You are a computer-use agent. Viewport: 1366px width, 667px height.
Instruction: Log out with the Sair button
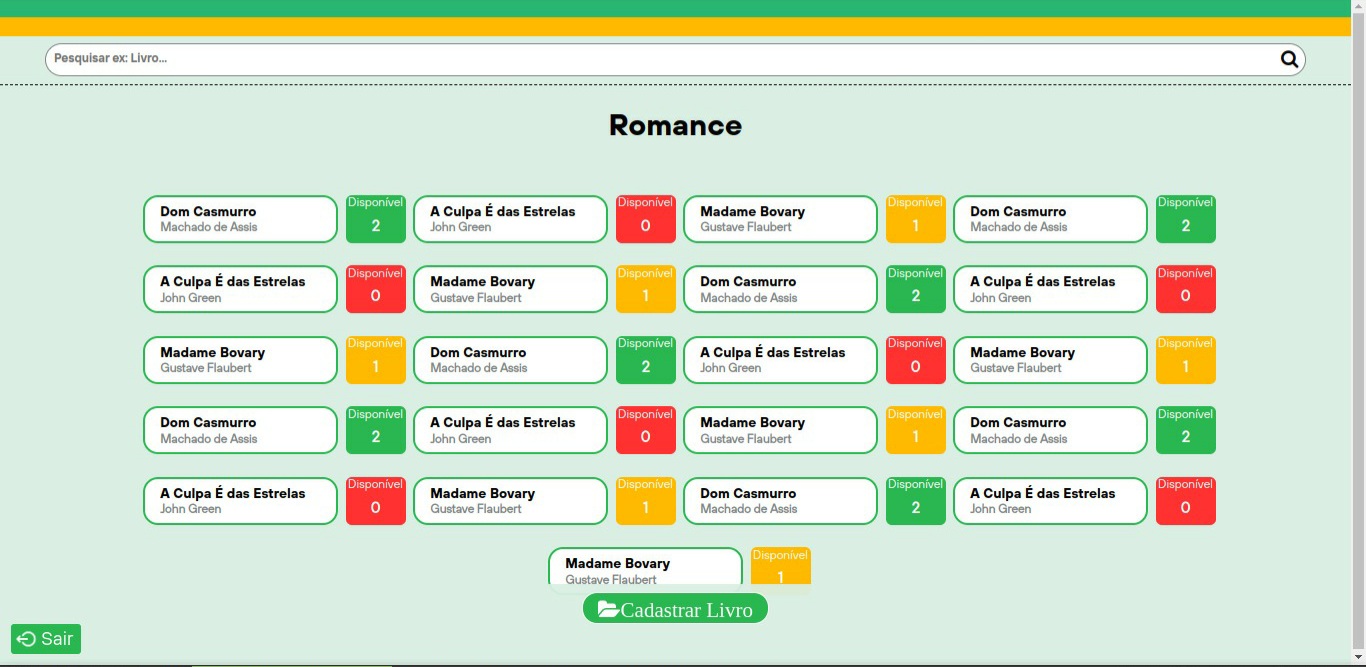(46, 639)
